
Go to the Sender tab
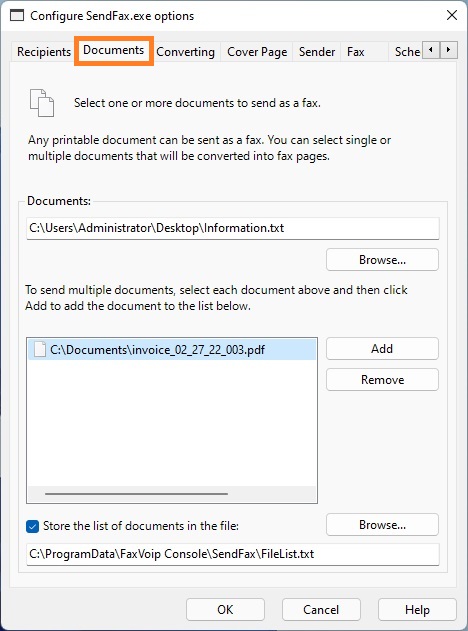pyautogui.click(x=317, y=52)
